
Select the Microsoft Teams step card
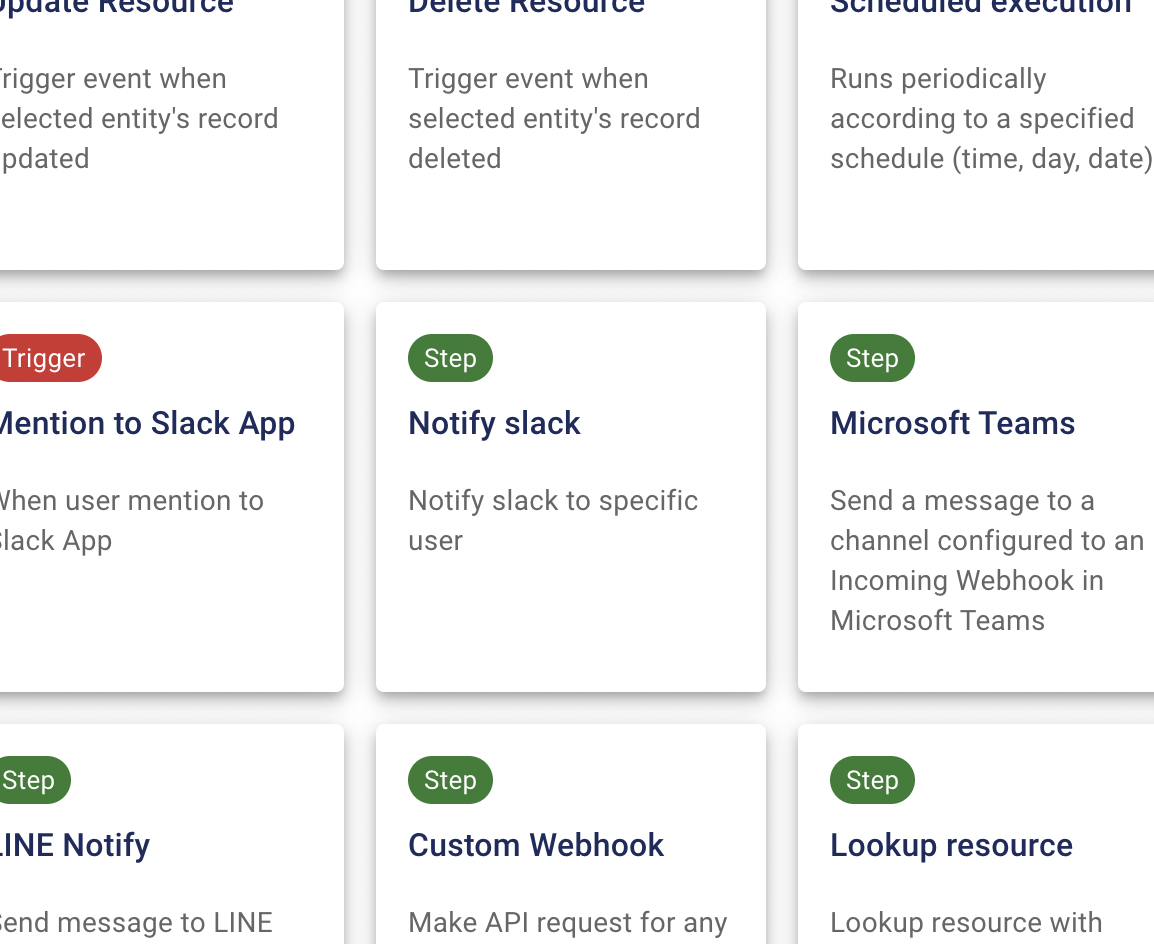[x=976, y=497]
